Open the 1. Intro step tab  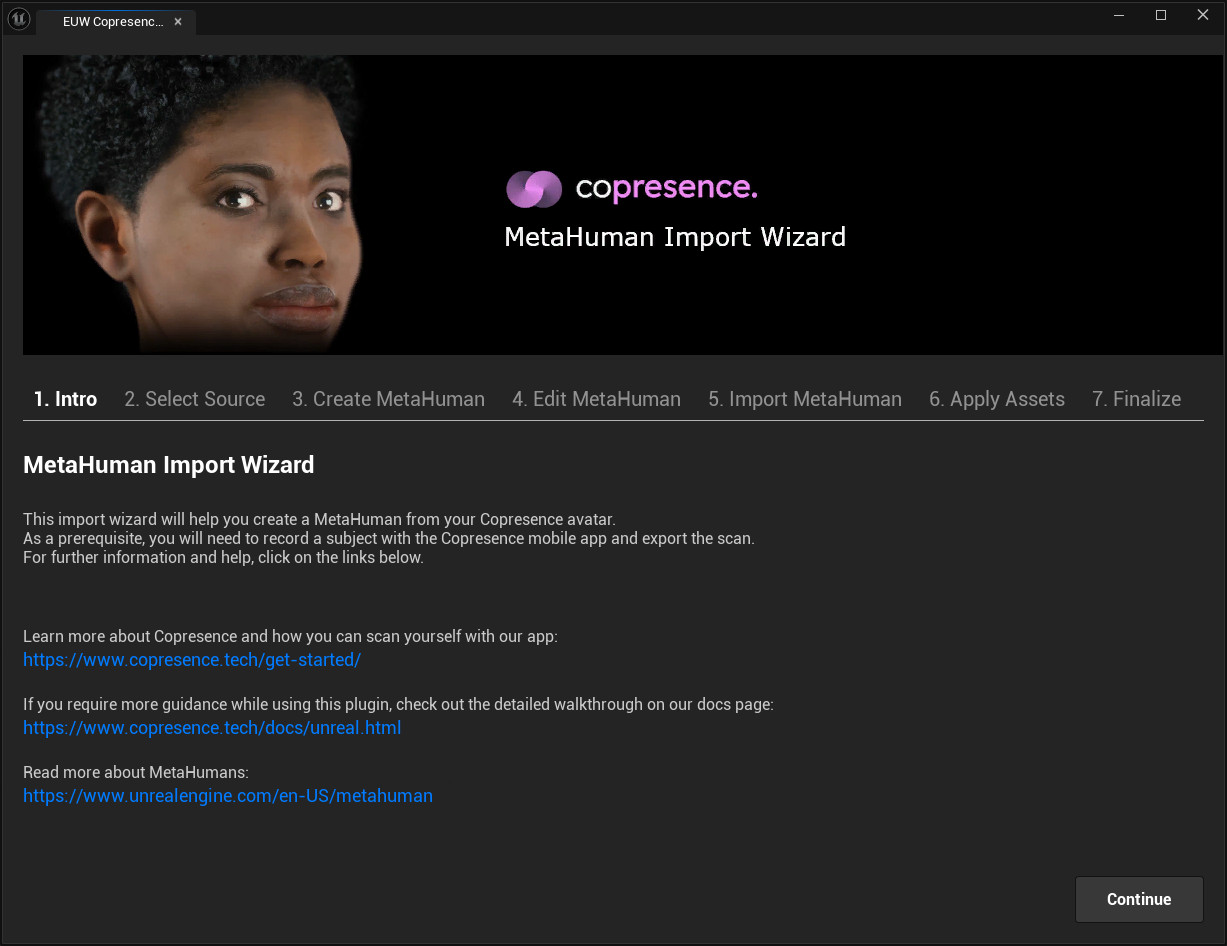[65, 399]
